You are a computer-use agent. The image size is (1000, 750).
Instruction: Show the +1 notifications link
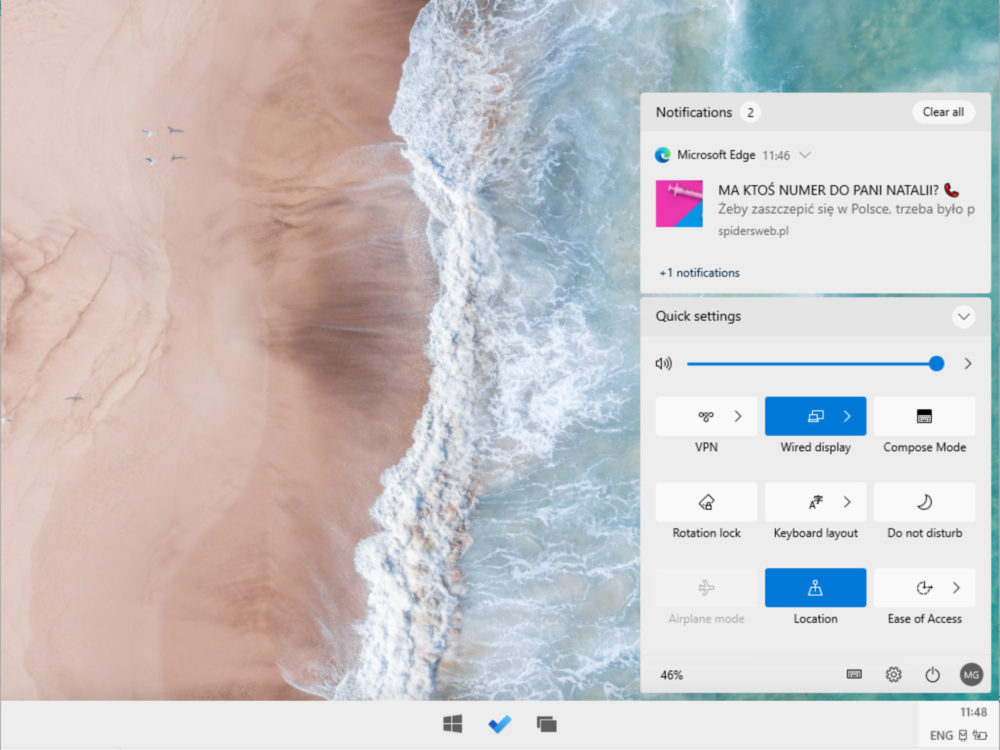click(x=699, y=273)
